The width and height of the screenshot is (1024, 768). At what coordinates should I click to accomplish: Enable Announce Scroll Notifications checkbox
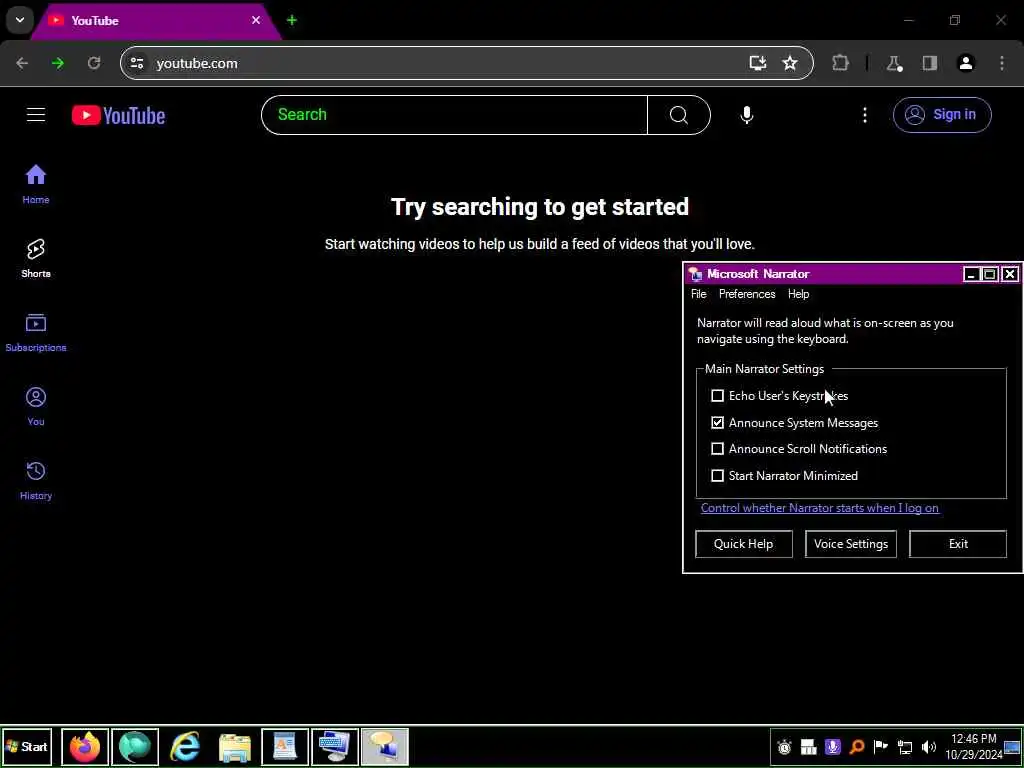[717, 449]
